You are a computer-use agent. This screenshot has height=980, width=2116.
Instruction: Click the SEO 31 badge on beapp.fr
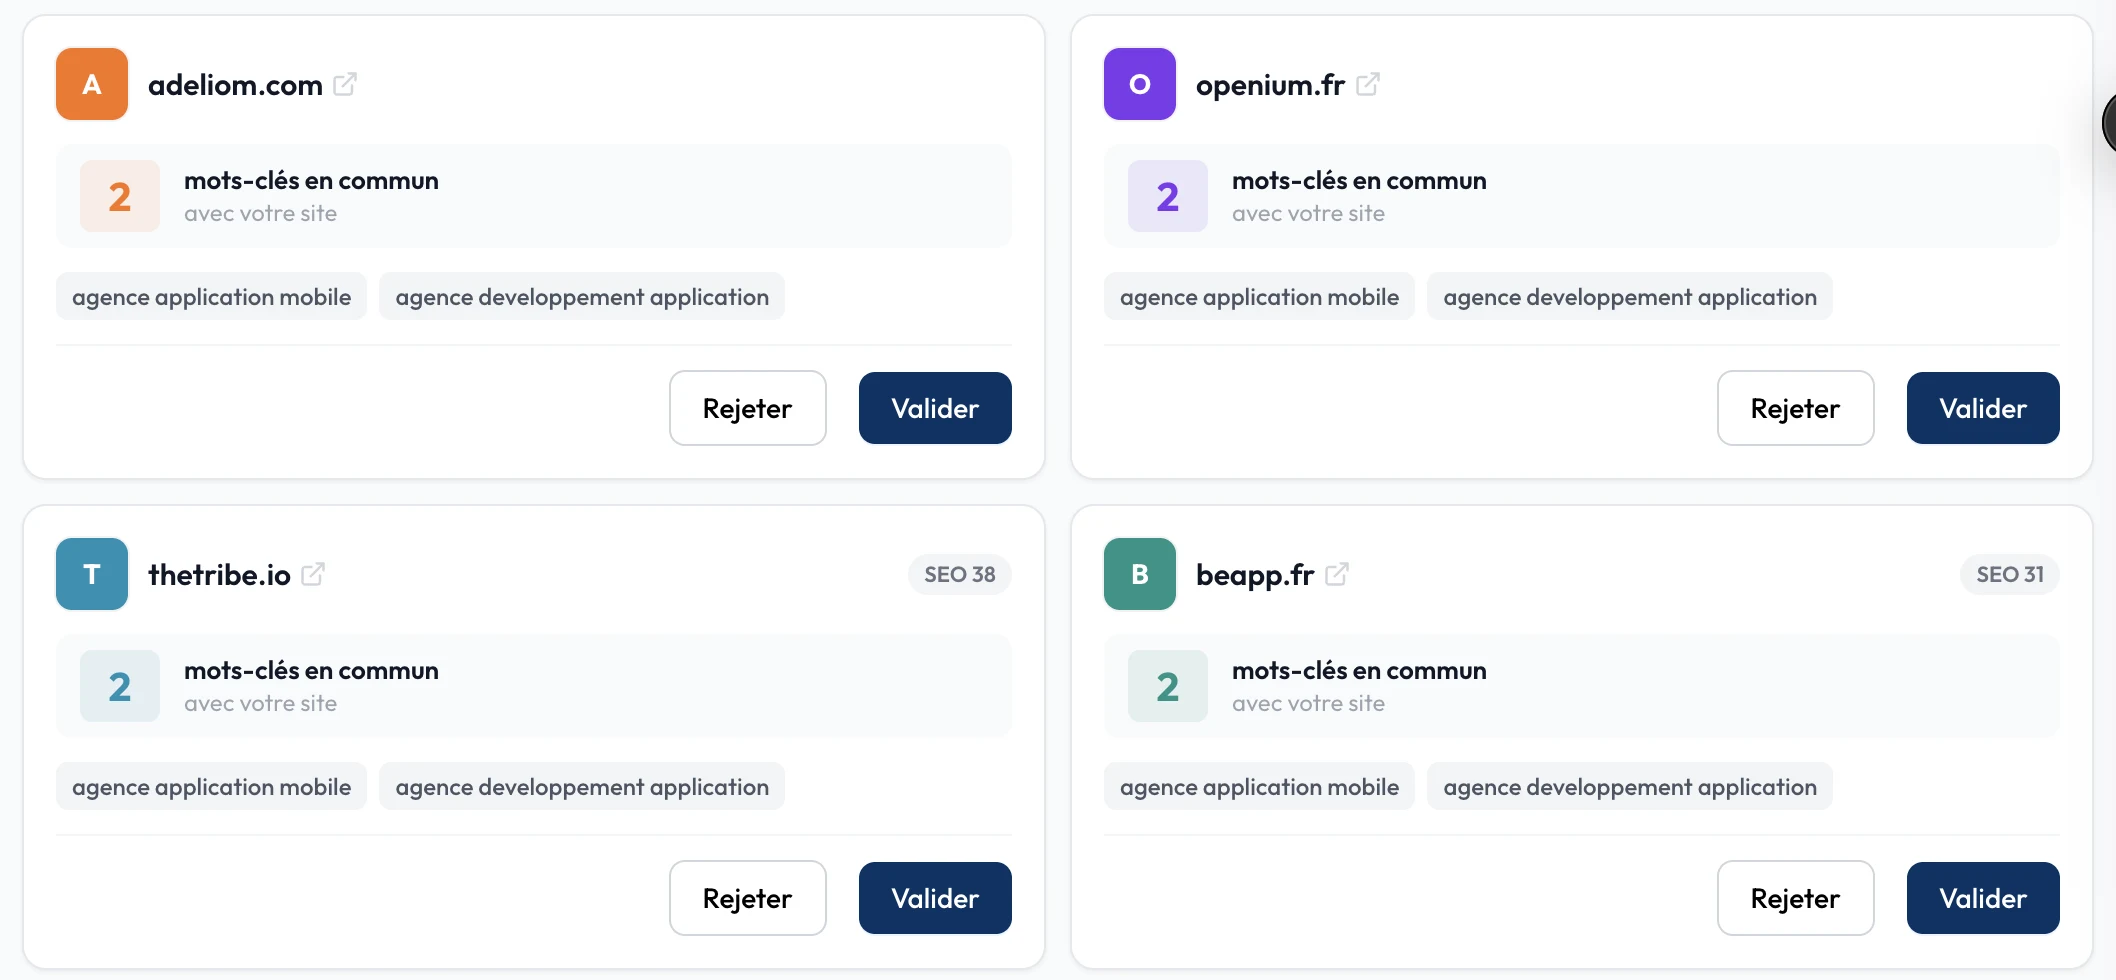2010,574
